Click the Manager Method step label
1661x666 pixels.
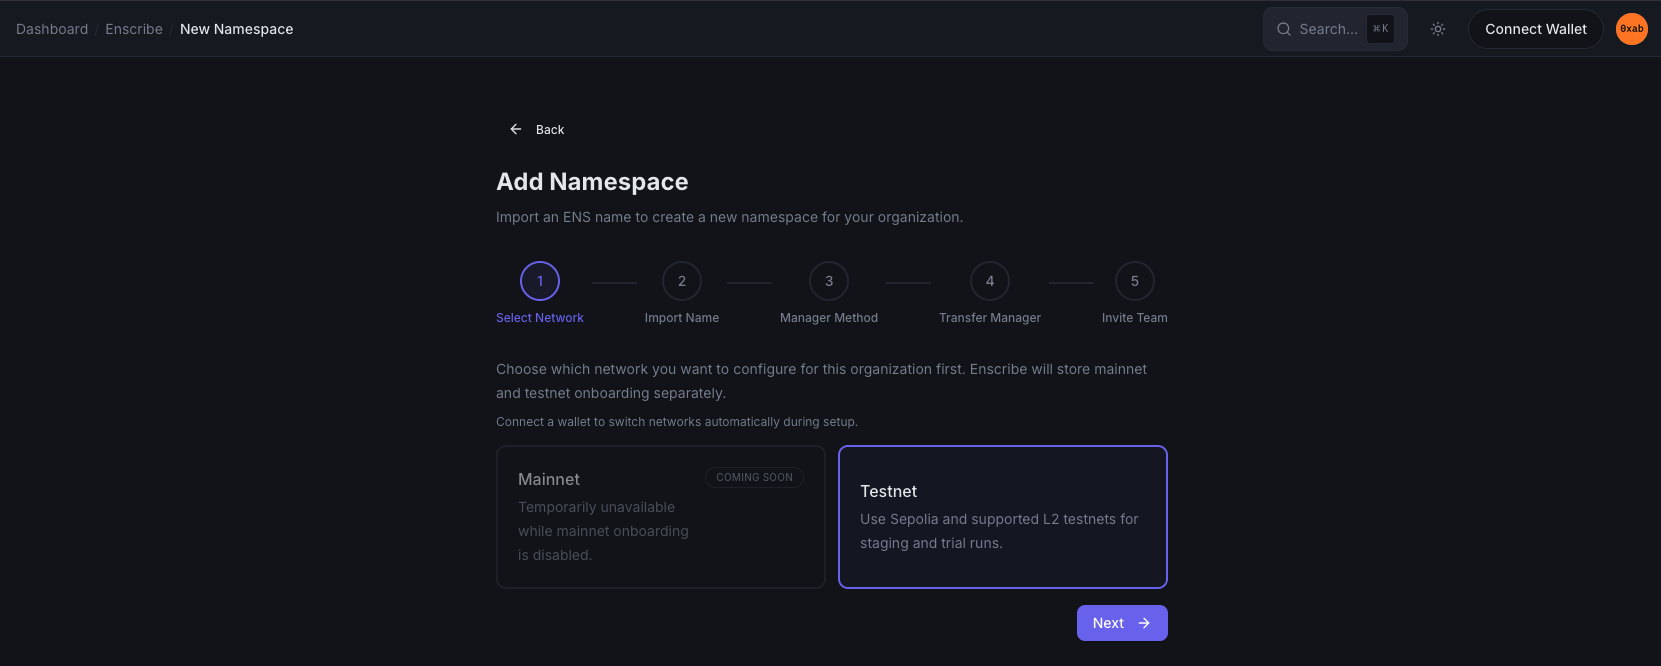[829, 318]
